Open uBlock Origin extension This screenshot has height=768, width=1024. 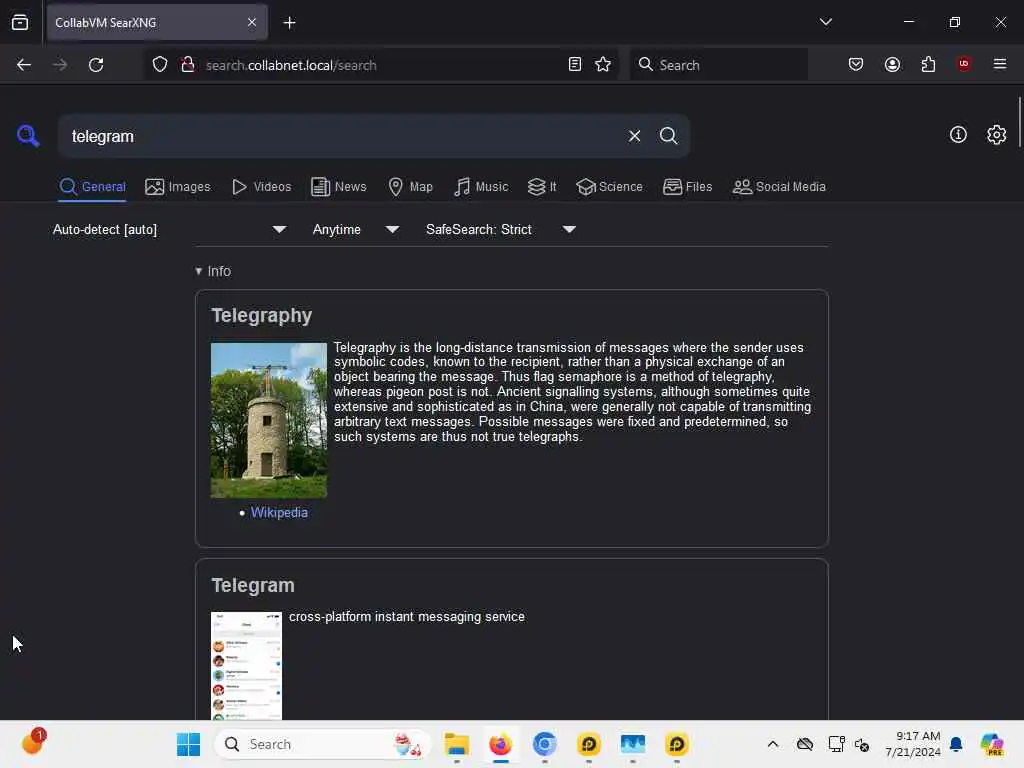pos(963,63)
